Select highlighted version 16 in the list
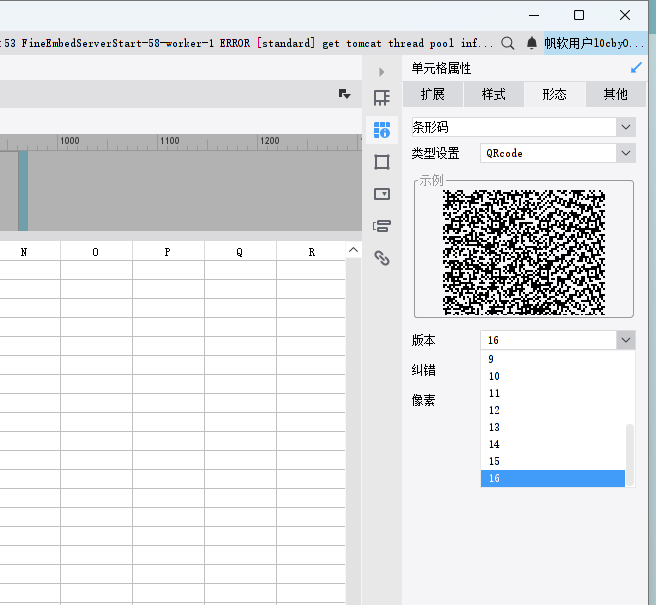The width and height of the screenshot is (656, 605). [553, 478]
